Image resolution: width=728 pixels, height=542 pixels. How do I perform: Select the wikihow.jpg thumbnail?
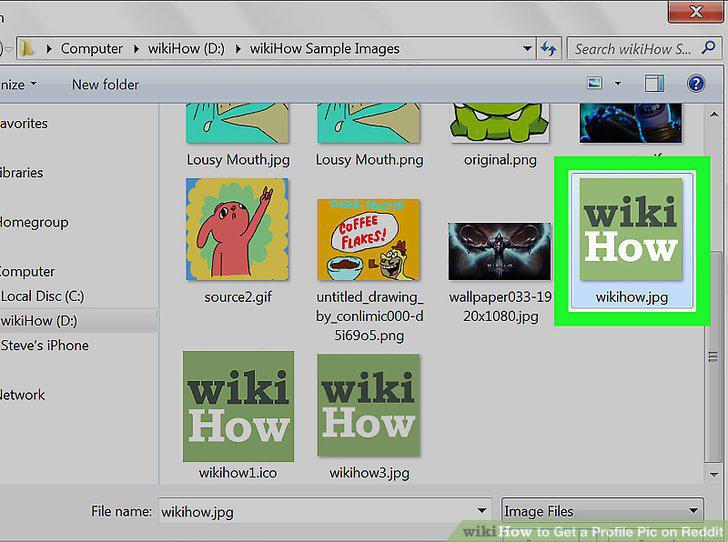coord(631,229)
